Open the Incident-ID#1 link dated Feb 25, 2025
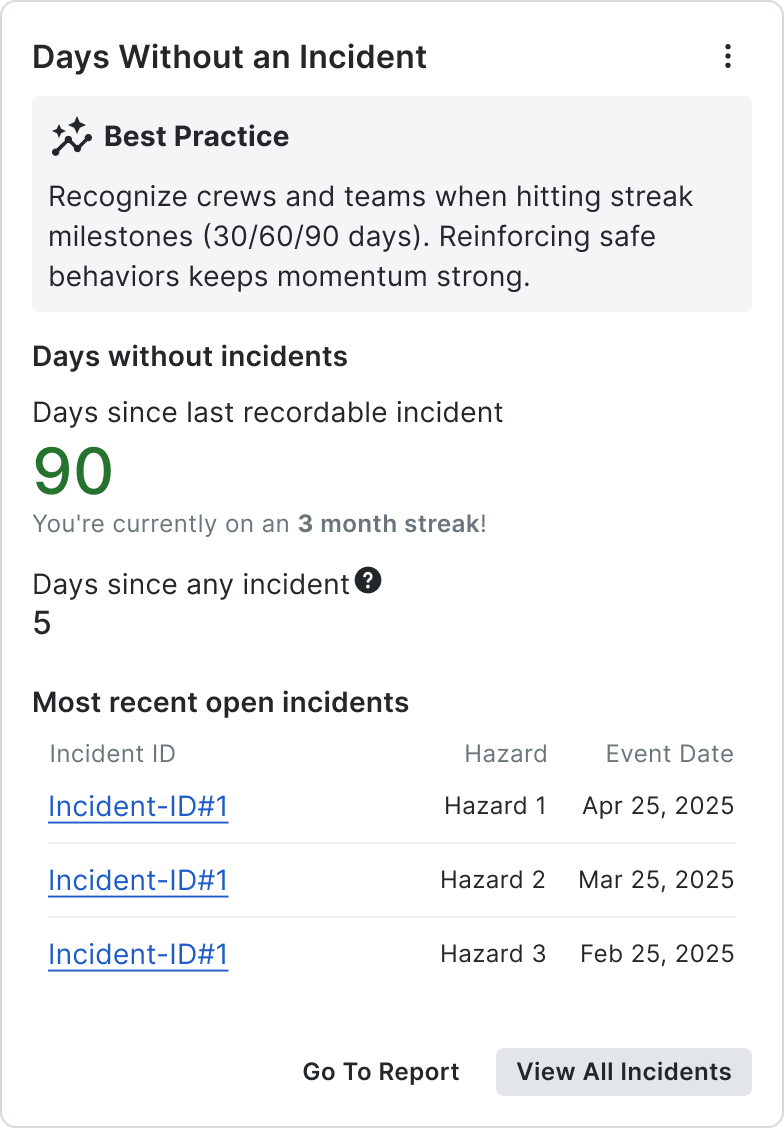 [x=137, y=954]
